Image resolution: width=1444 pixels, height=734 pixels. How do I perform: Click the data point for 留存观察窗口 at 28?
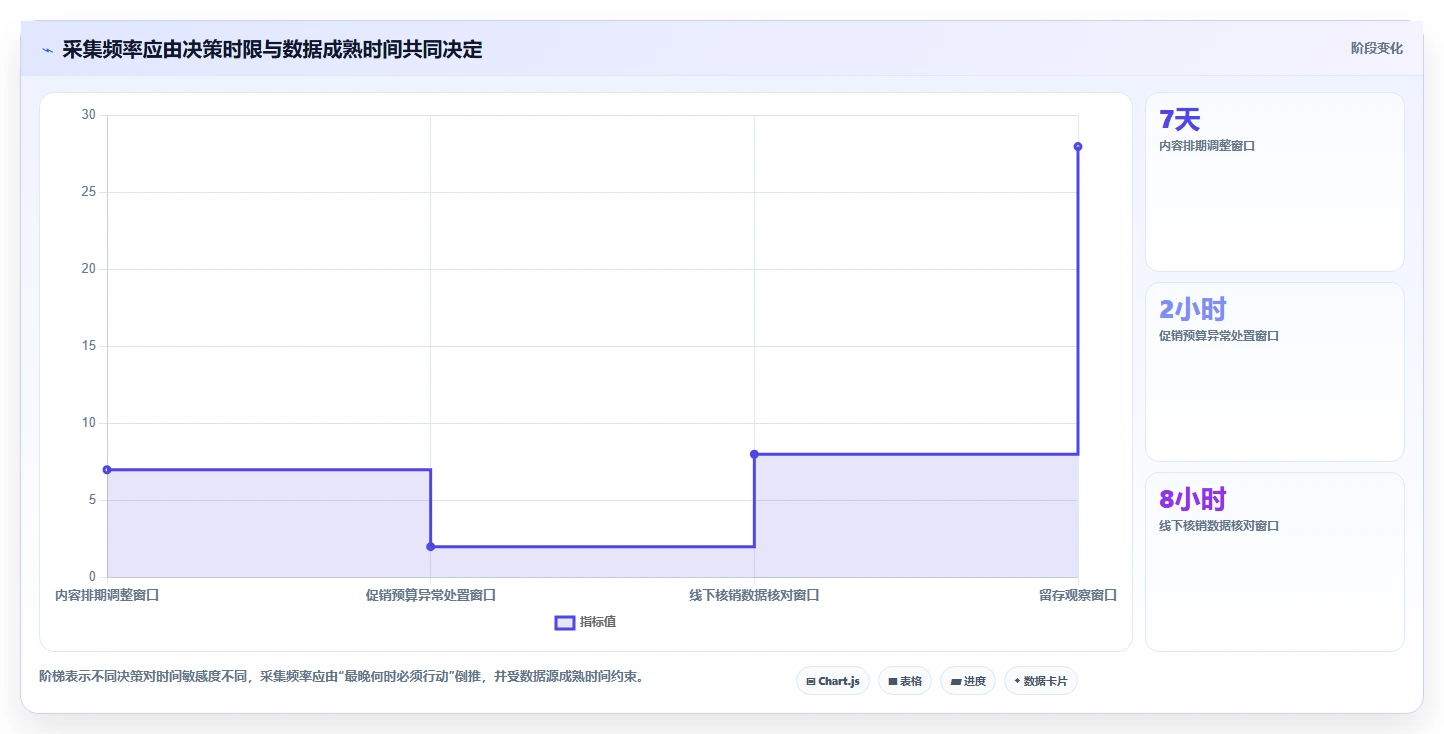(x=1078, y=146)
